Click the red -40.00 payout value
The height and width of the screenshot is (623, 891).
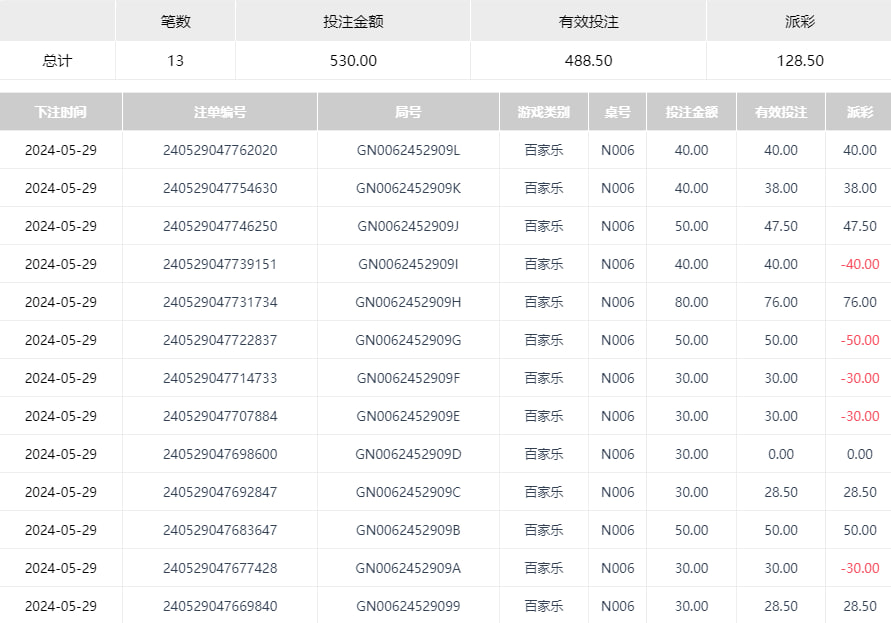859,264
